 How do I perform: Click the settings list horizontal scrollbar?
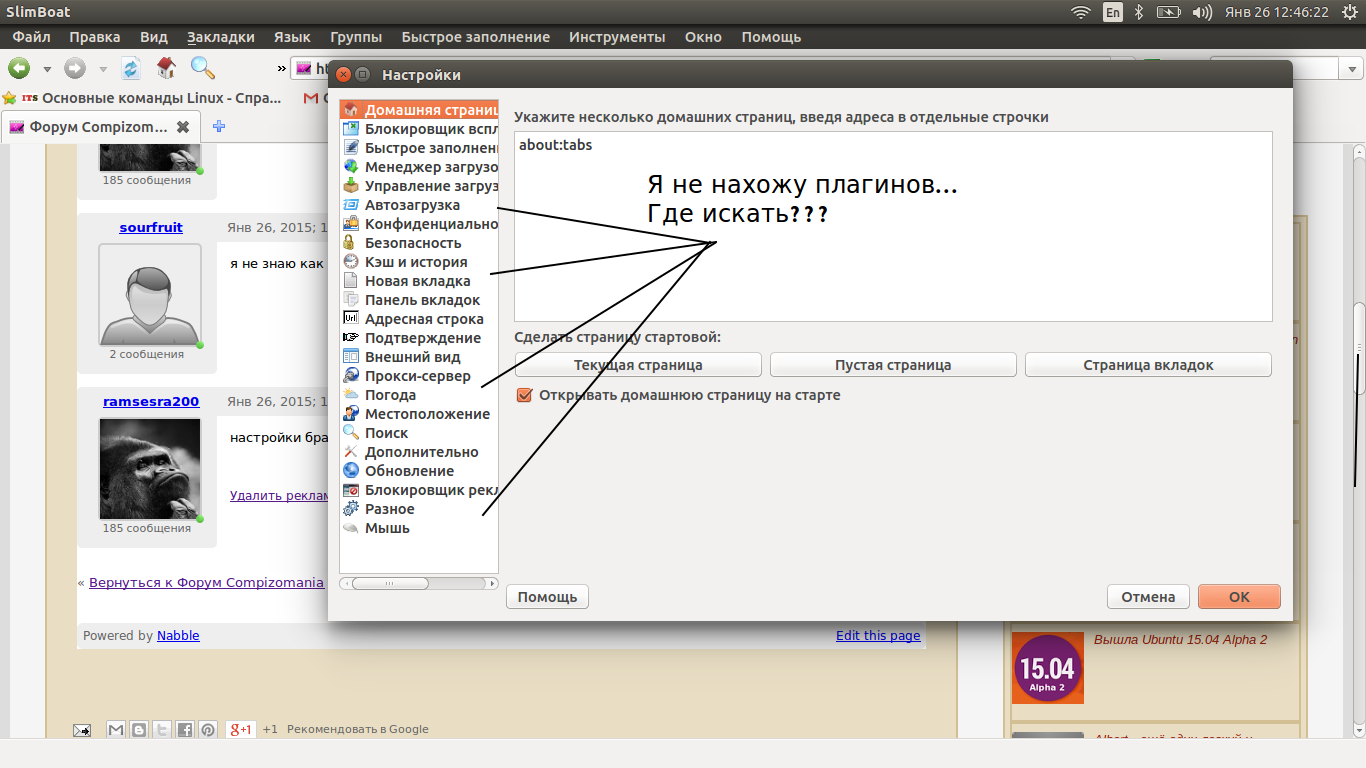tap(390, 582)
